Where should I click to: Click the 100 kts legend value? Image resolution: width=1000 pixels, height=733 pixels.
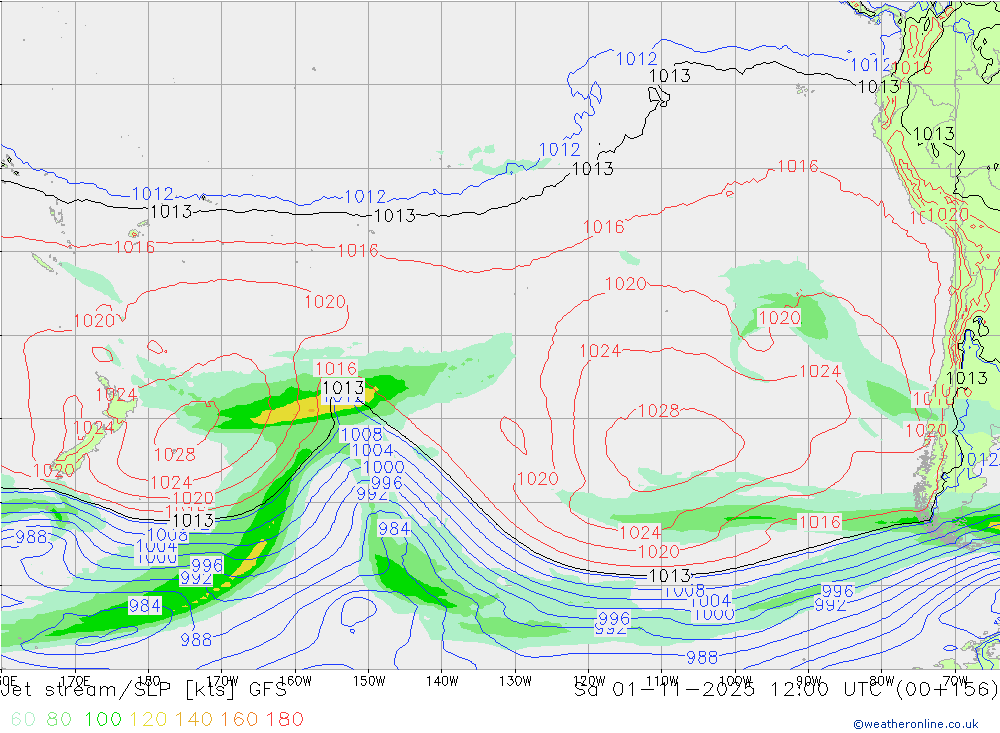click(102, 719)
